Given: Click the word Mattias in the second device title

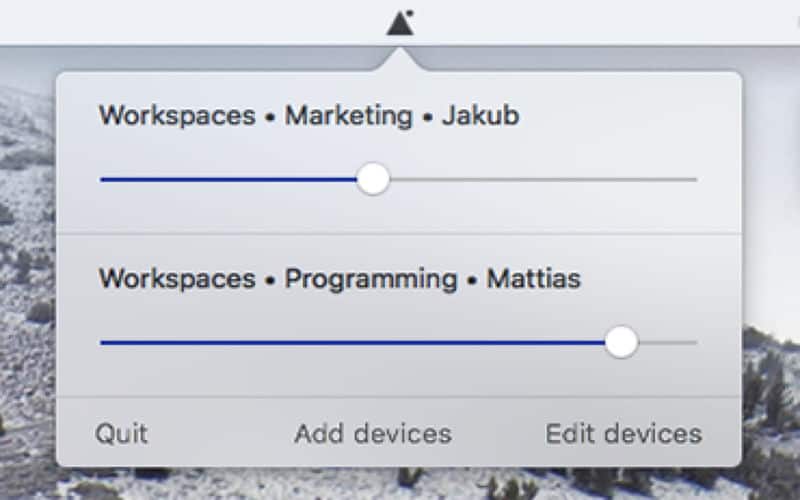Looking at the screenshot, I should (533, 277).
